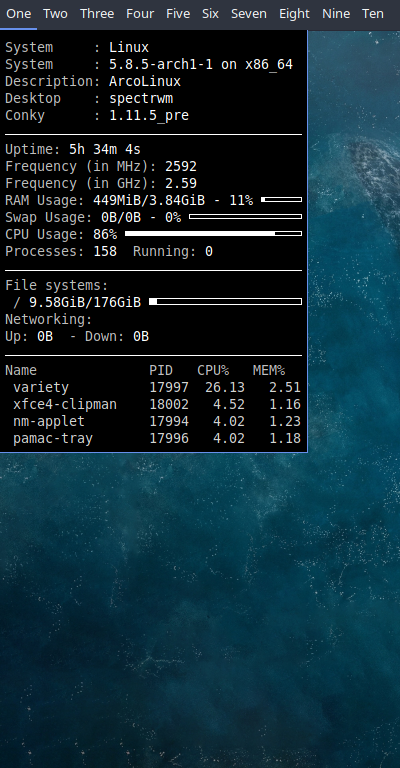Switch to workspace One
The height and width of the screenshot is (768, 400).
point(19,14)
